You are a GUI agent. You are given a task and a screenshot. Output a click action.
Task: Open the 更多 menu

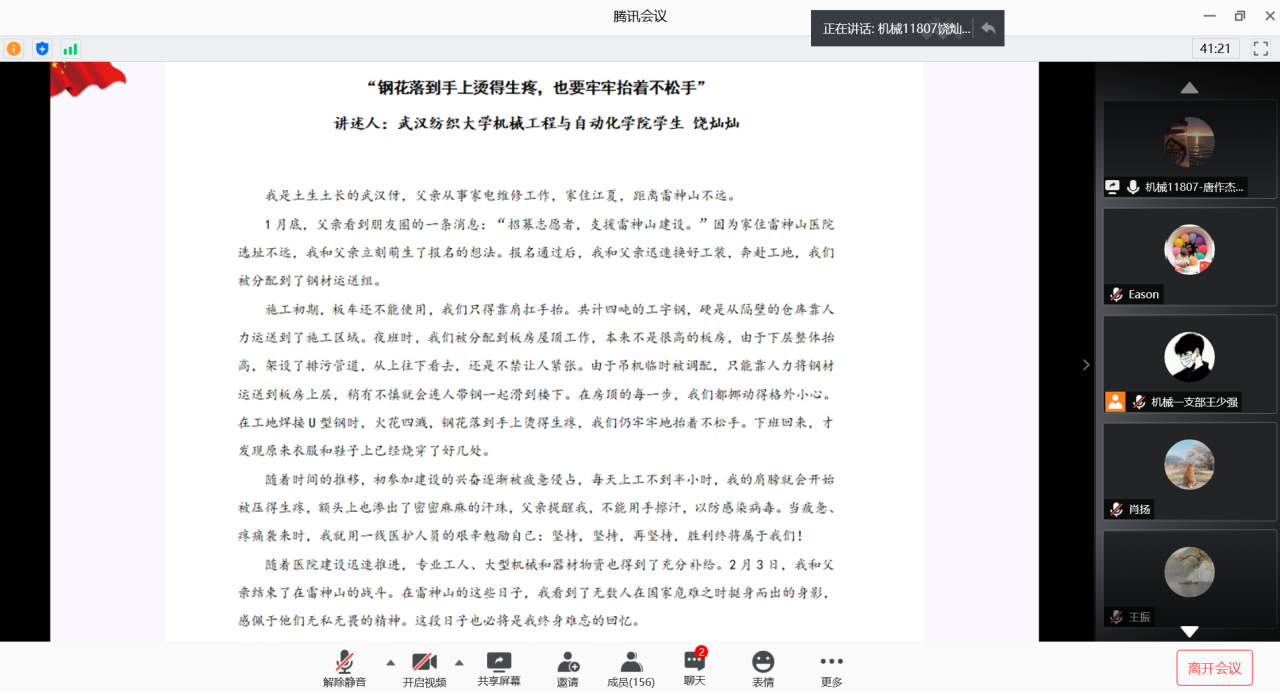coord(831,667)
